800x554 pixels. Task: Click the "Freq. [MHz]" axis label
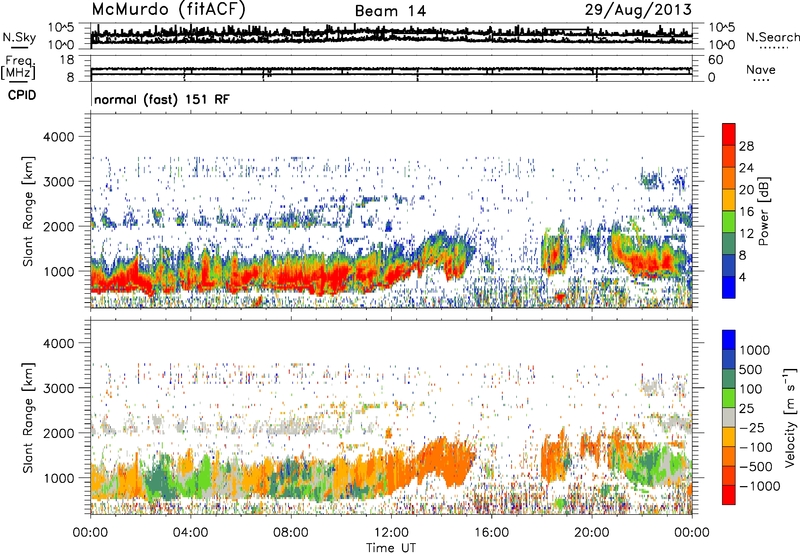[x=18, y=68]
